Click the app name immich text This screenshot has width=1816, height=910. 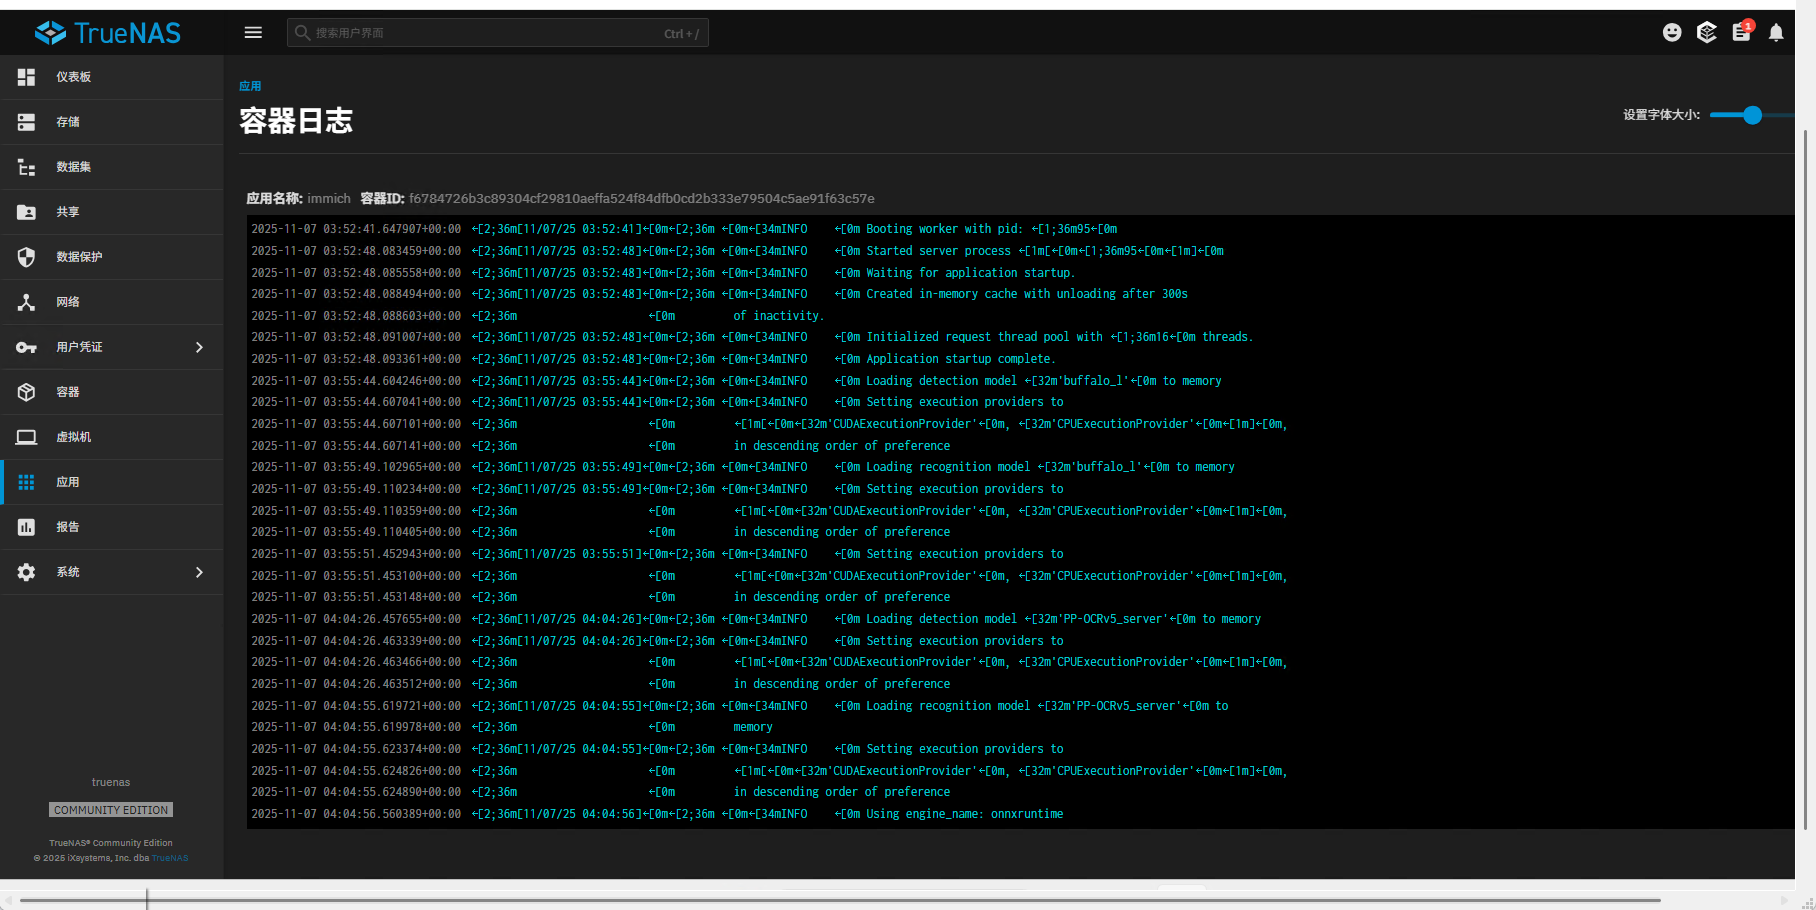[x=329, y=198]
